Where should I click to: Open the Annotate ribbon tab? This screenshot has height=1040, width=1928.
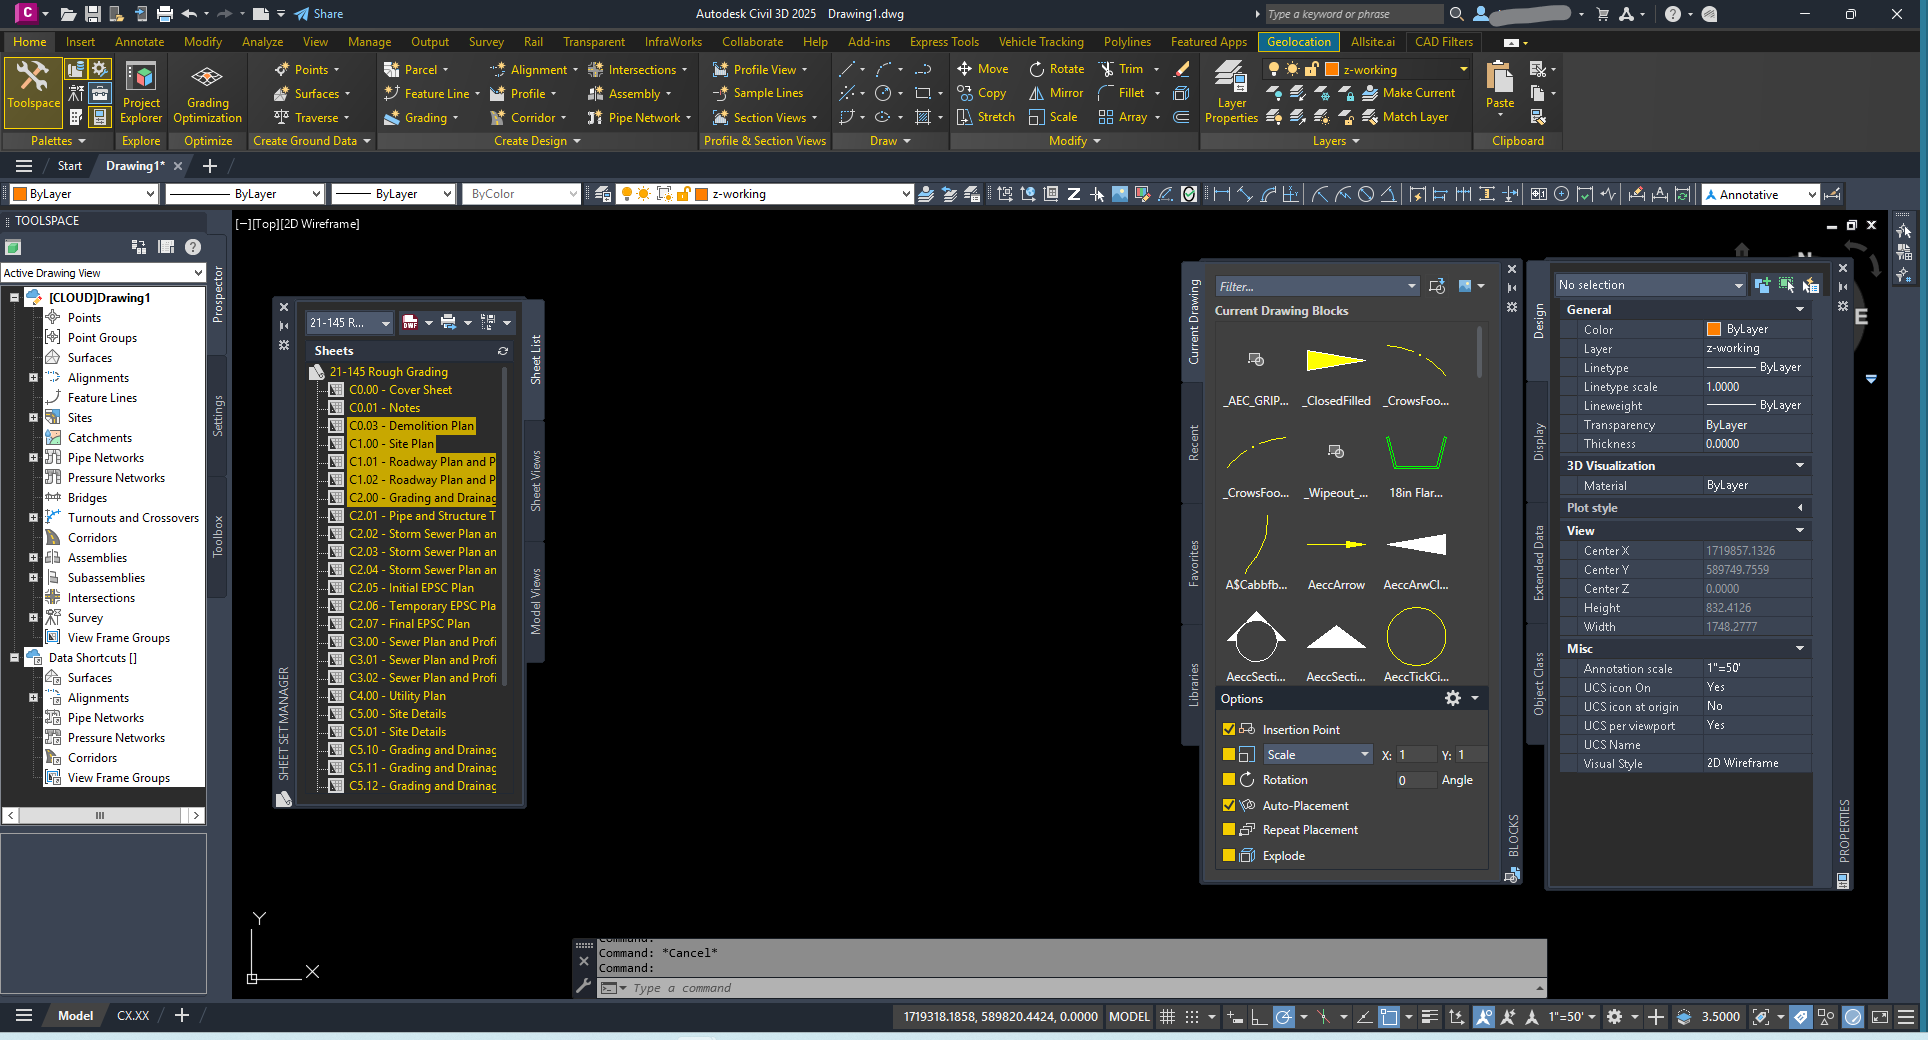[139, 42]
